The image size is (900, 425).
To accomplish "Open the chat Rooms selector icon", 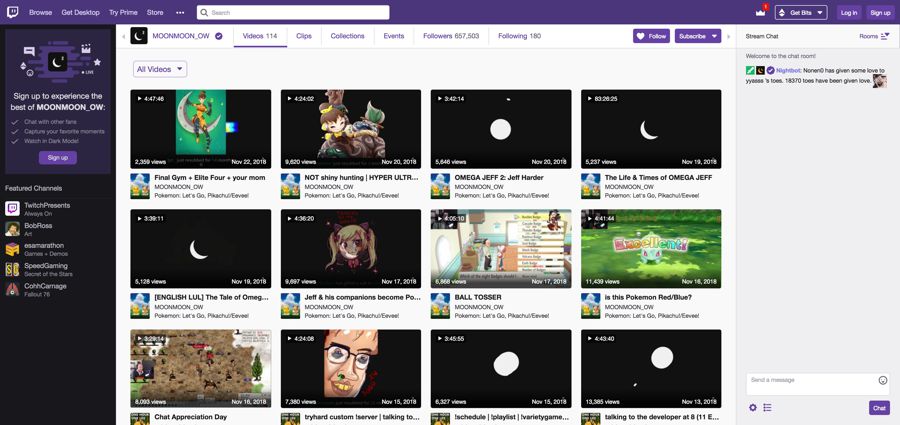I will point(885,36).
